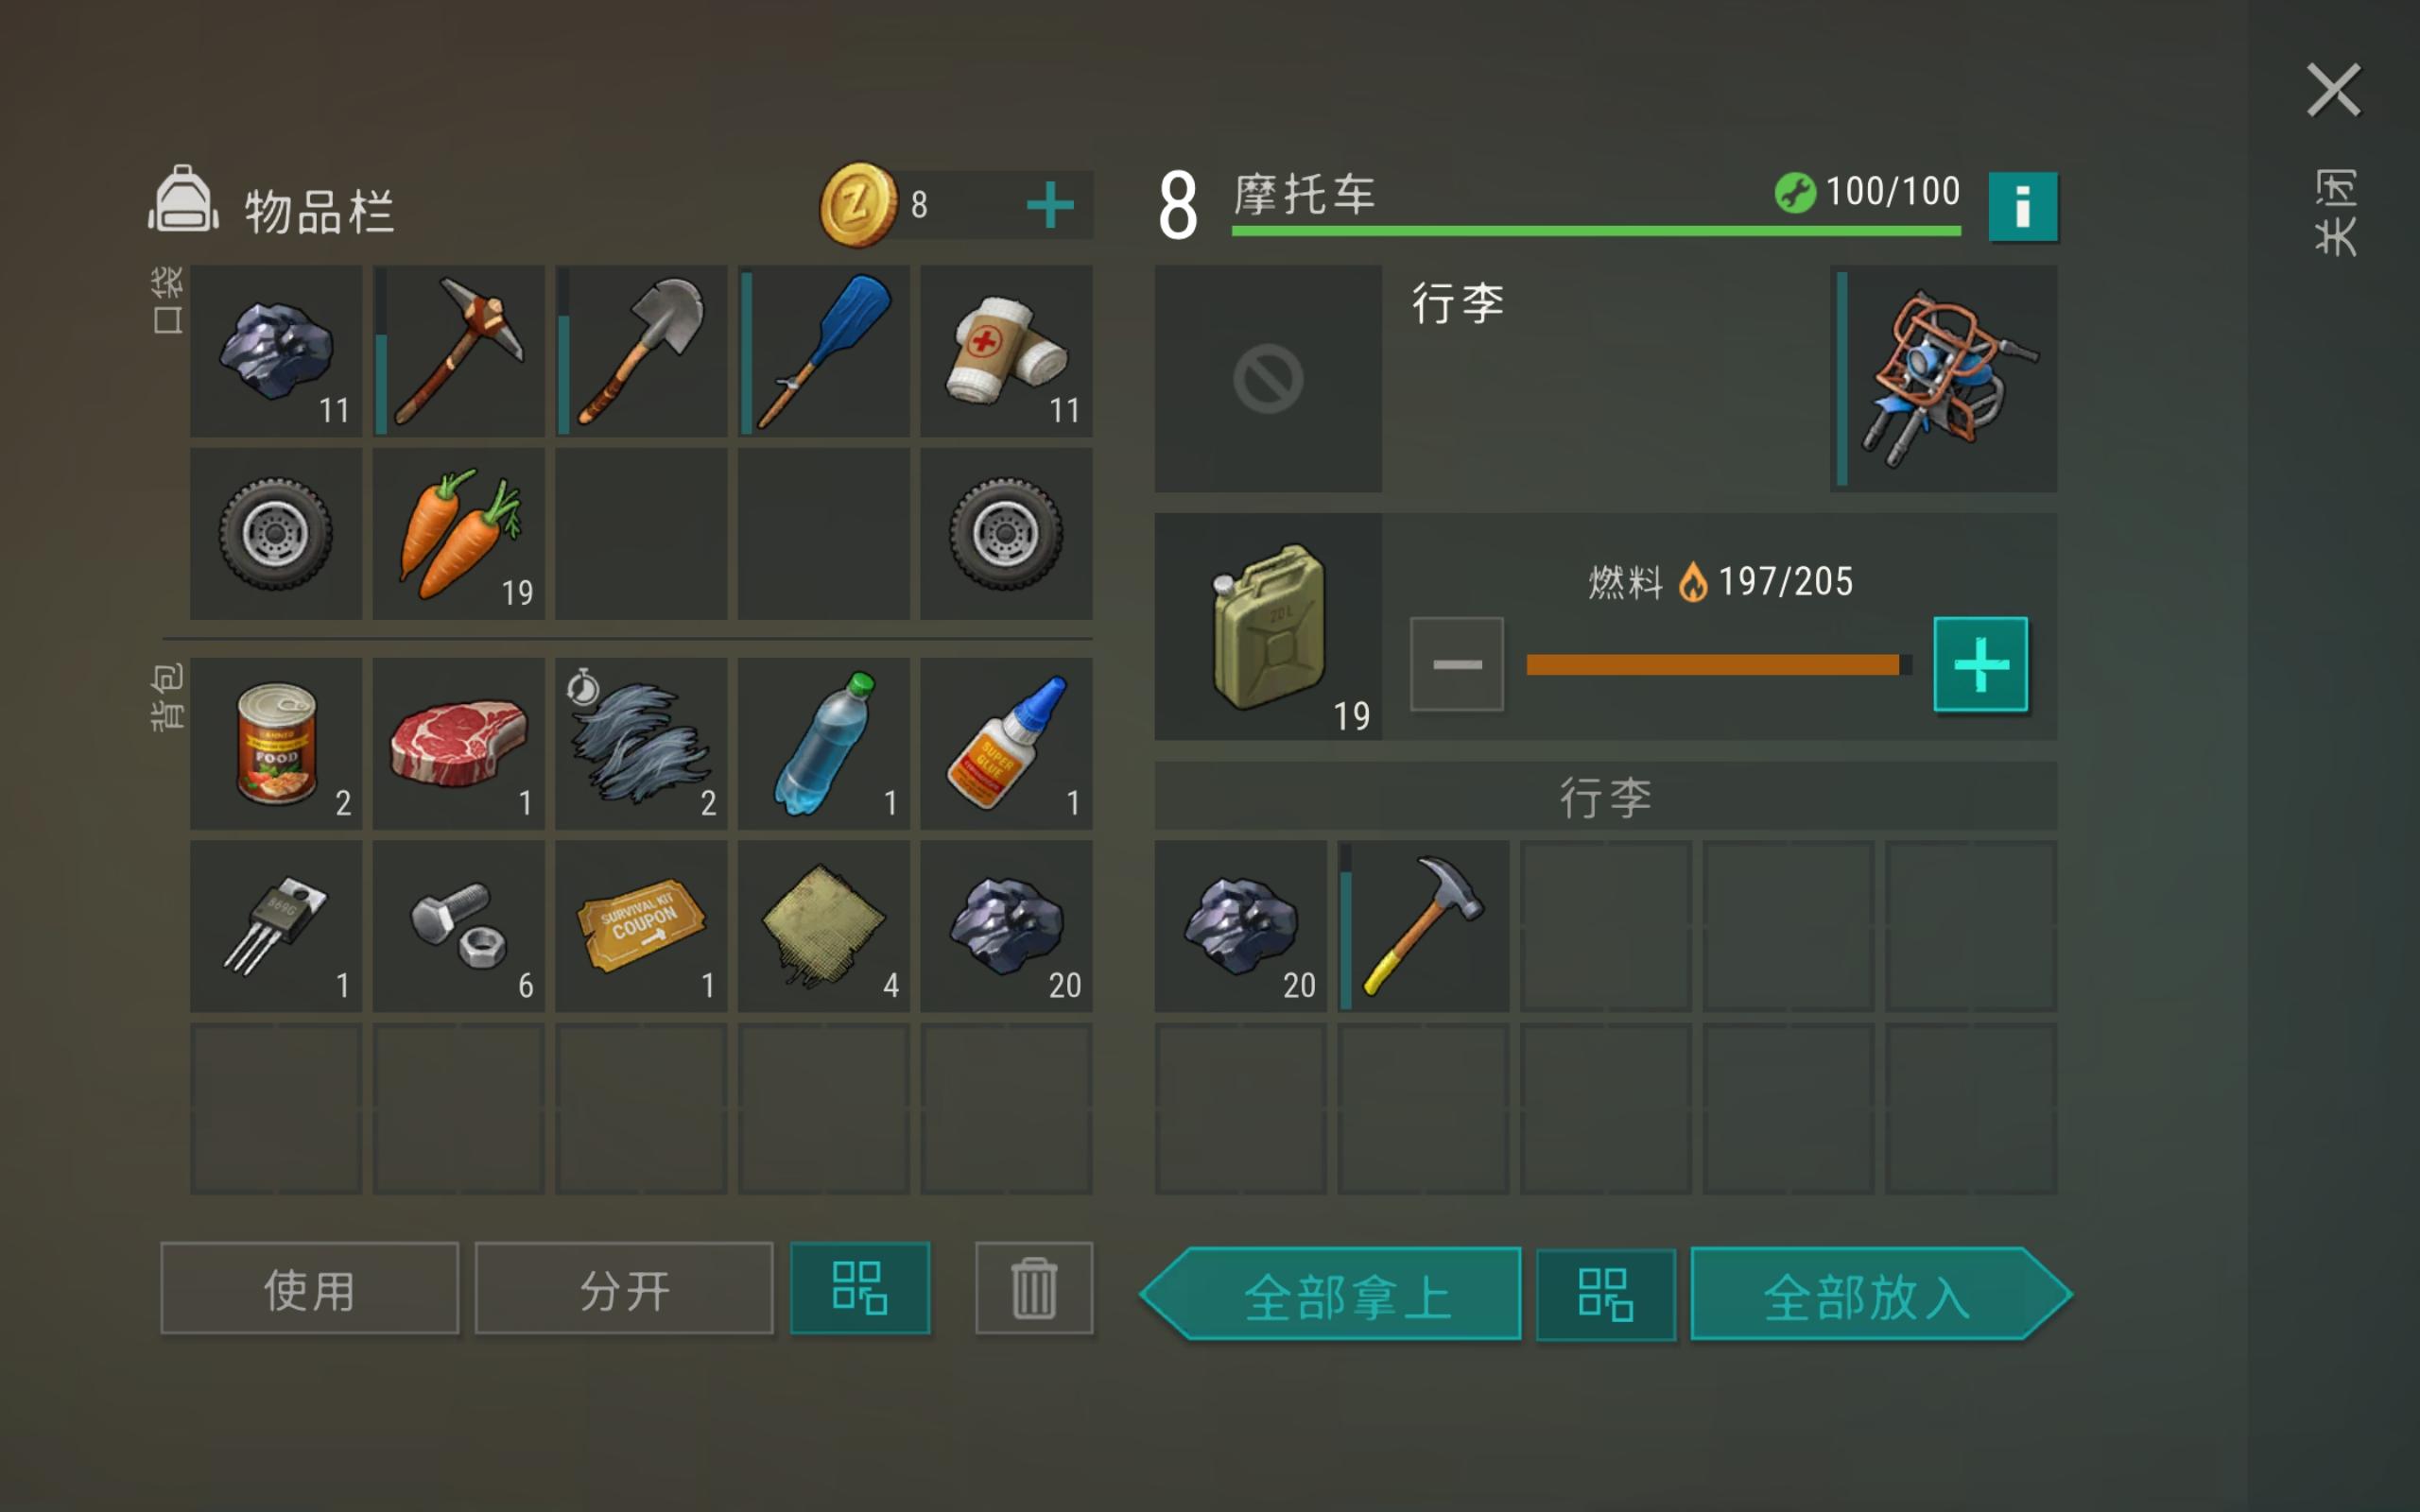Add more coins with plus icon
2420x1512 pixels.
1050,205
